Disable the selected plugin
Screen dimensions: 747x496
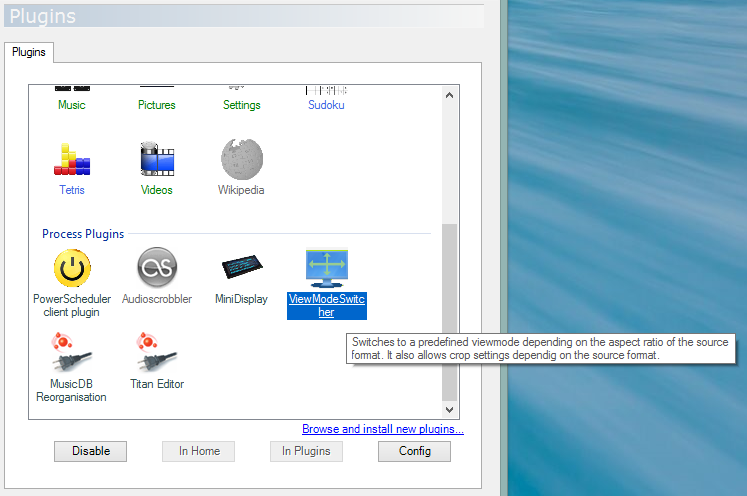point(91,451)
